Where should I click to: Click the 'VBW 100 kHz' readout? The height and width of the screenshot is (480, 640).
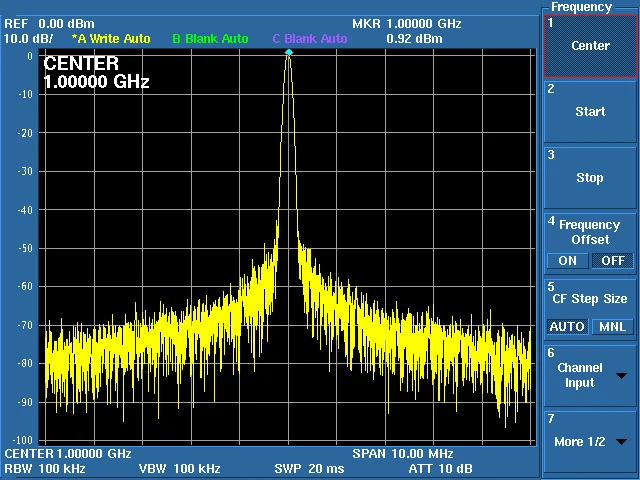[x=180, y=469]
